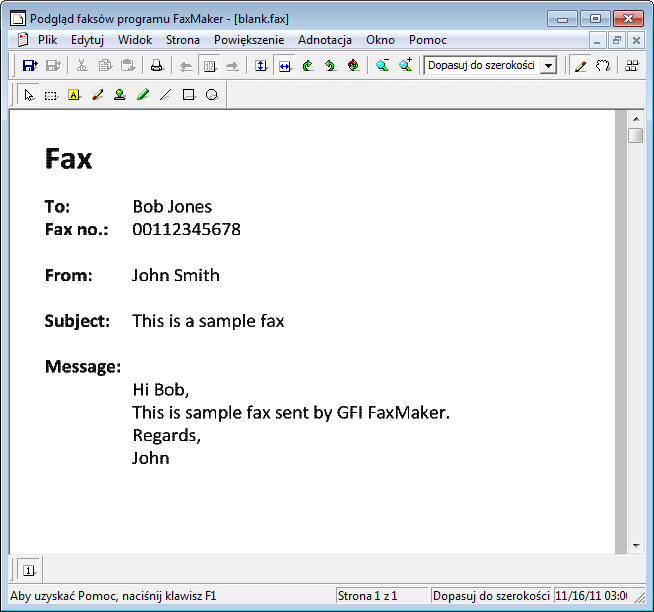
Task: Click the Paste clipboard icon
Action: 128,65
